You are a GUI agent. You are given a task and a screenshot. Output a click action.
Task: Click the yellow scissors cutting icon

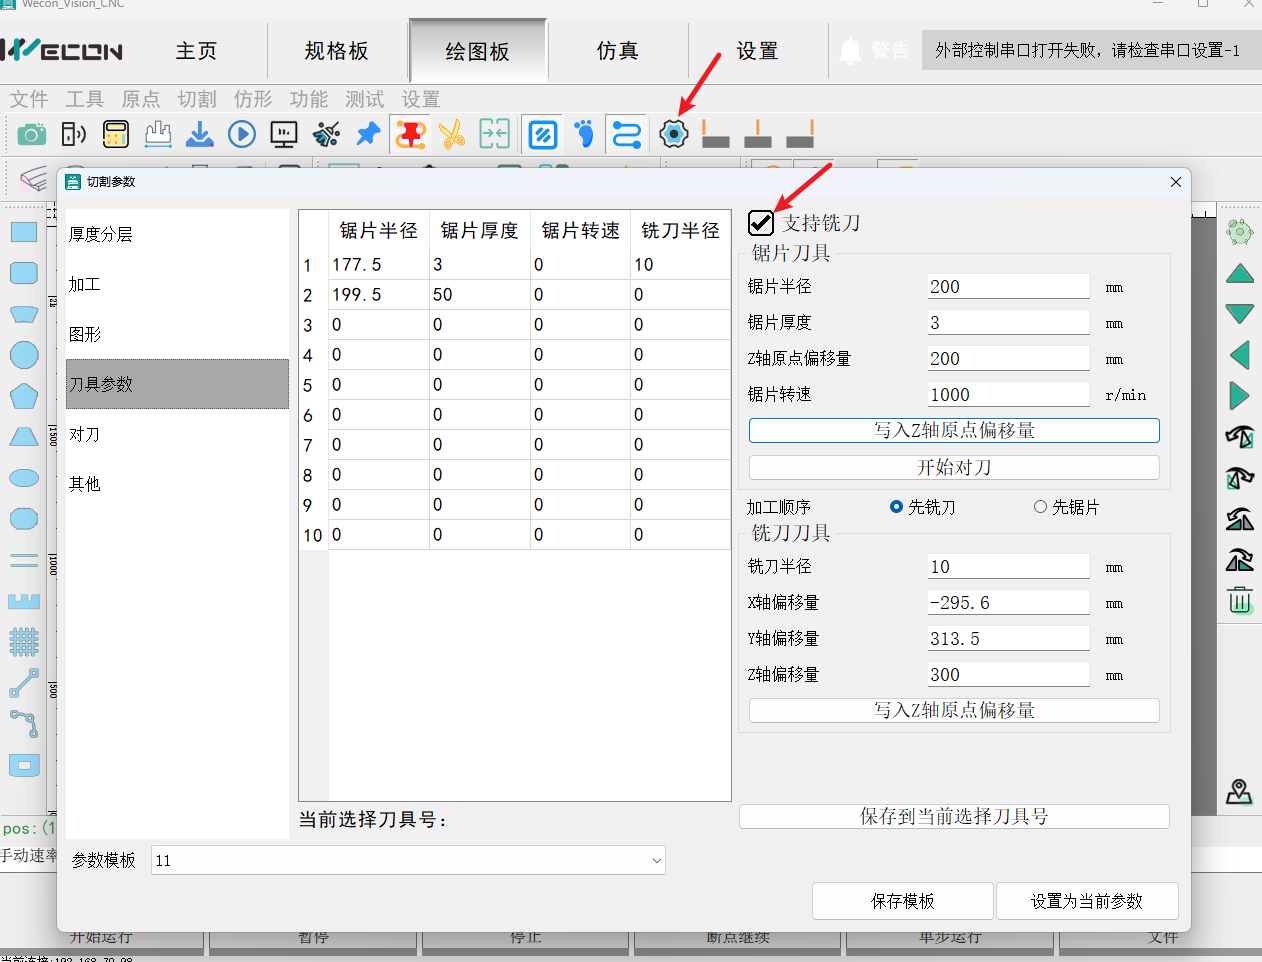pyautogui.click(x=452, y=134)
